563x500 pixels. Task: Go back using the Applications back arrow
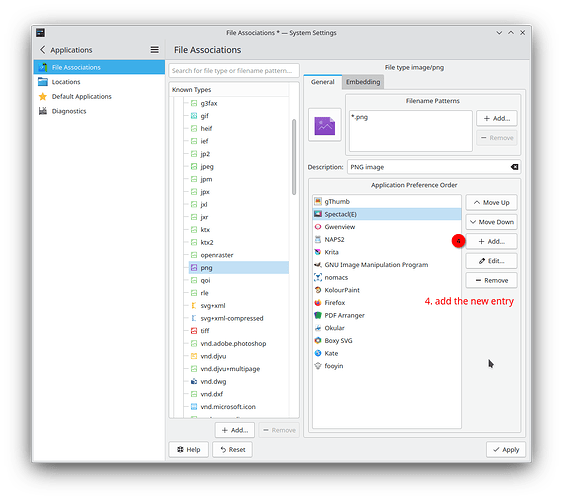click(x=42, y=50)
